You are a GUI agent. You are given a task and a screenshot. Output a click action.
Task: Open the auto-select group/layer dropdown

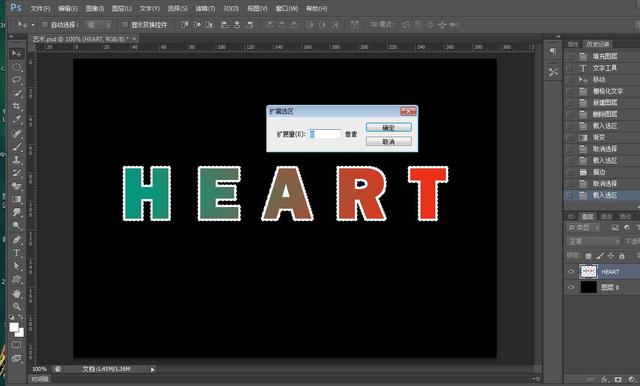98,25
